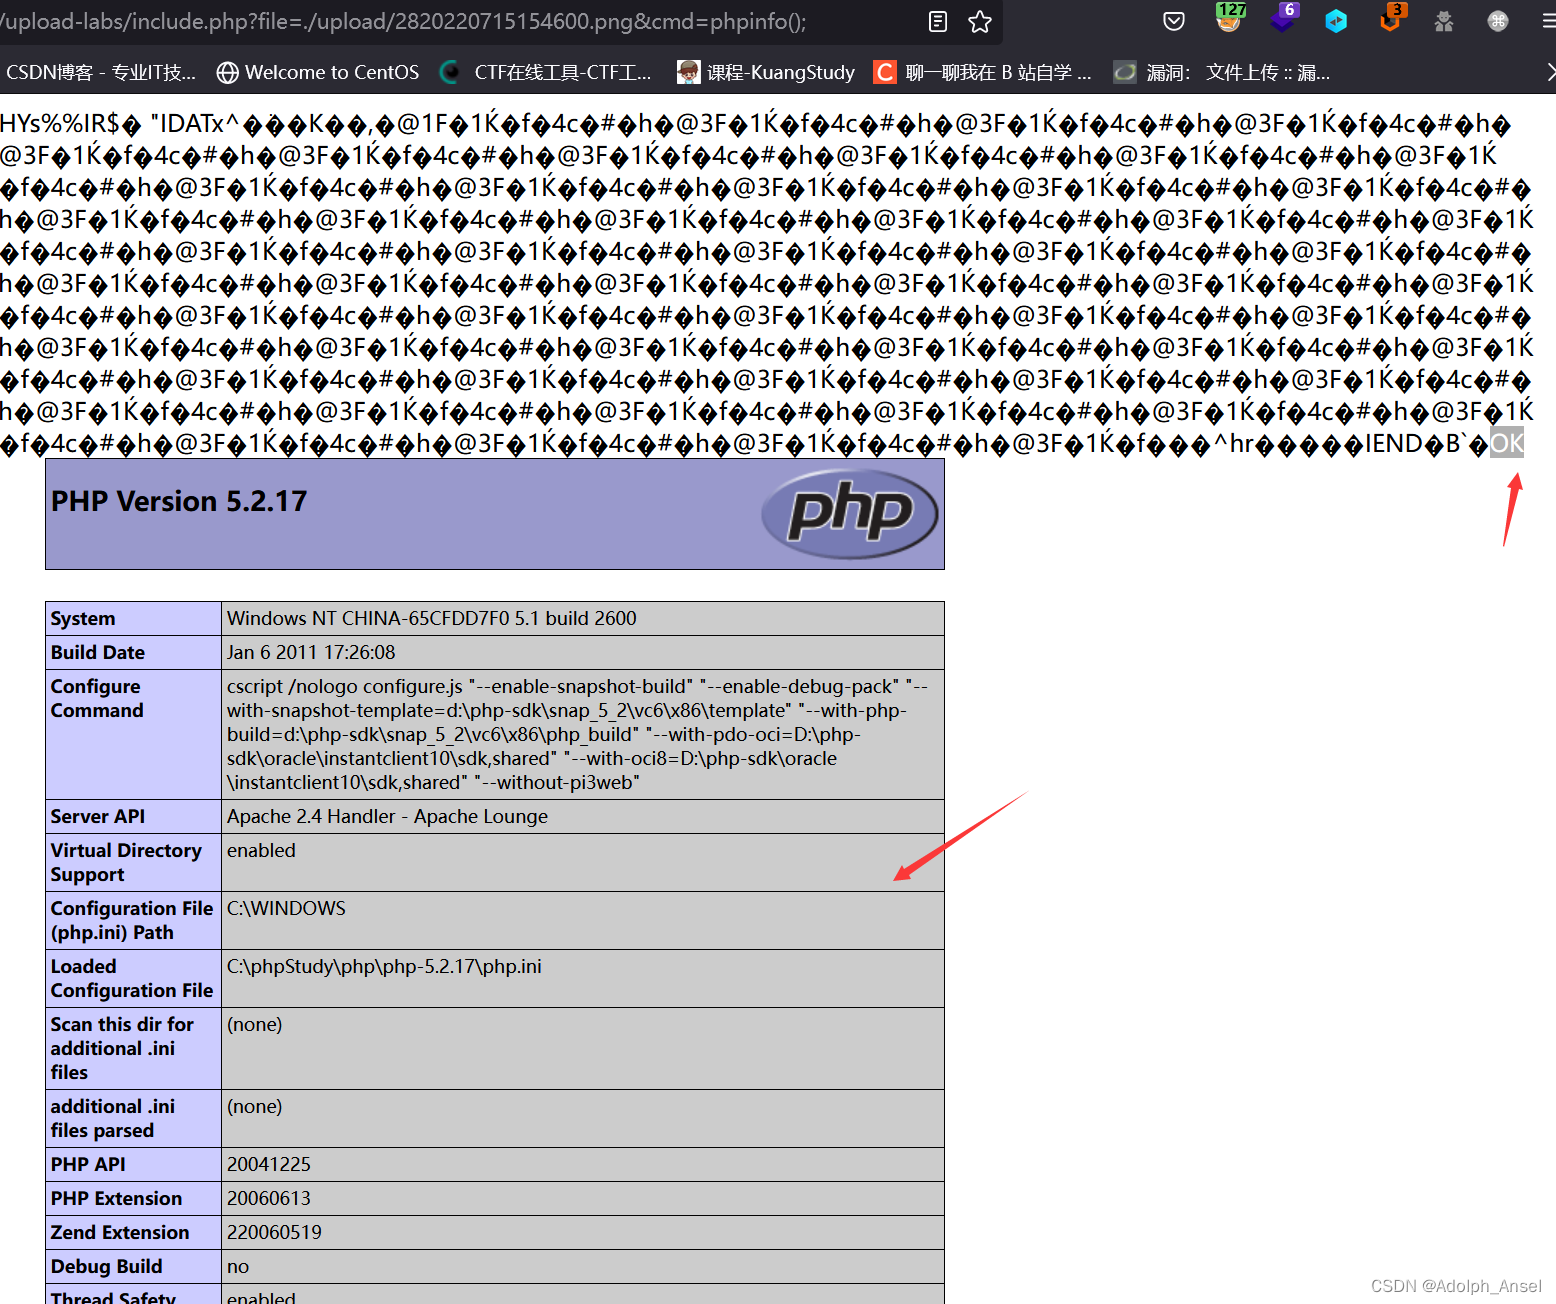Open purple extension icon with 6 badge
The image size is (1556, 1304).
point(1284,18)
